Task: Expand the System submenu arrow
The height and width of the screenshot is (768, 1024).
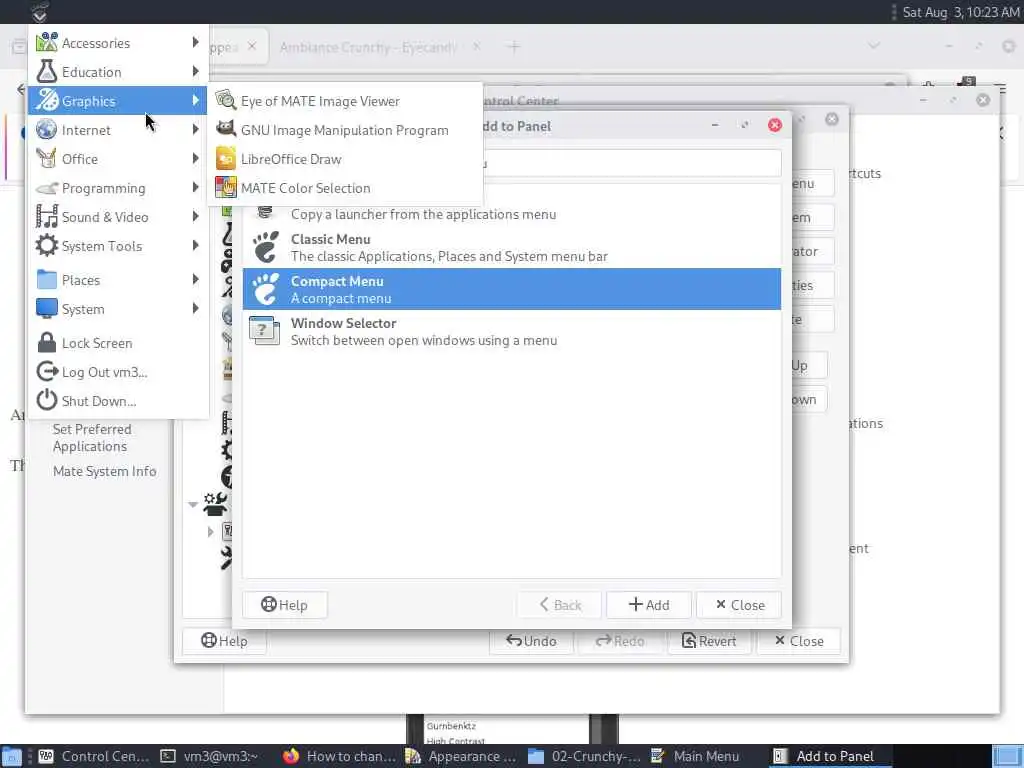Action: pos(195,308)
